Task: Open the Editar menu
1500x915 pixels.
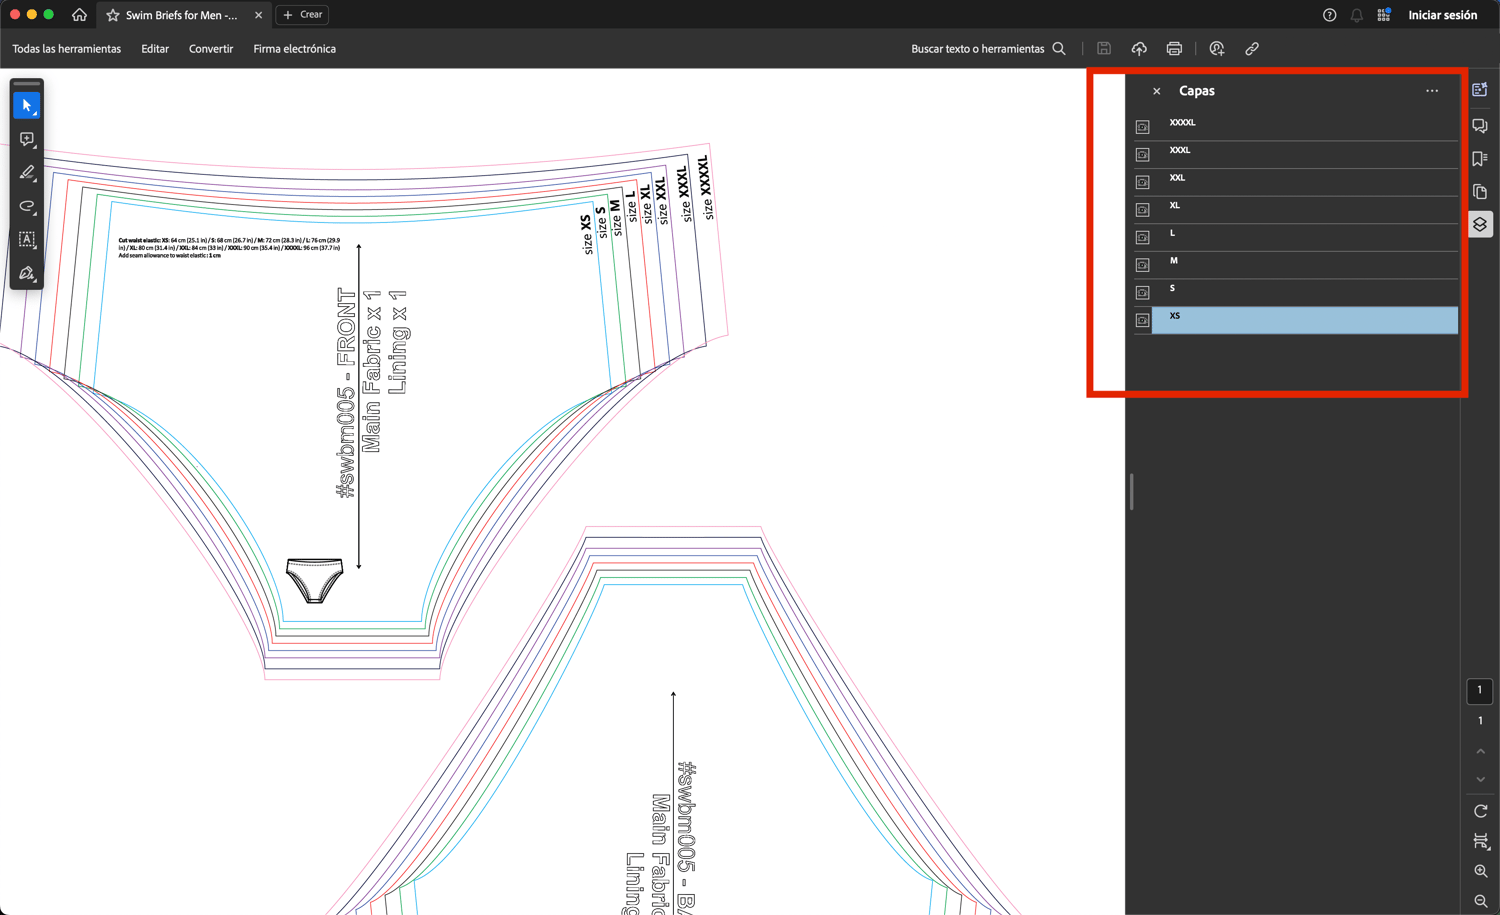Action: point(155,49)
